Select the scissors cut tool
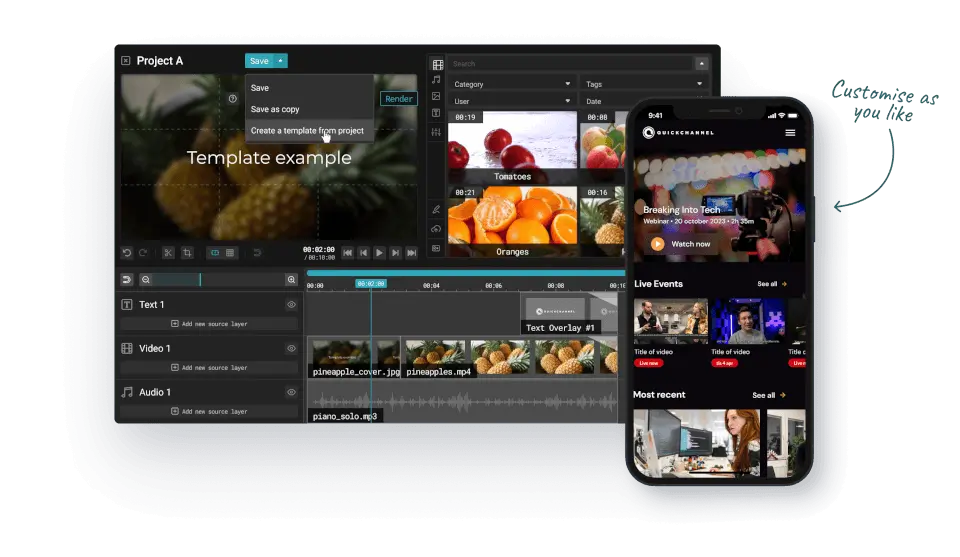The width and height of the screenshot is (960, 557). tap(168, 253)
